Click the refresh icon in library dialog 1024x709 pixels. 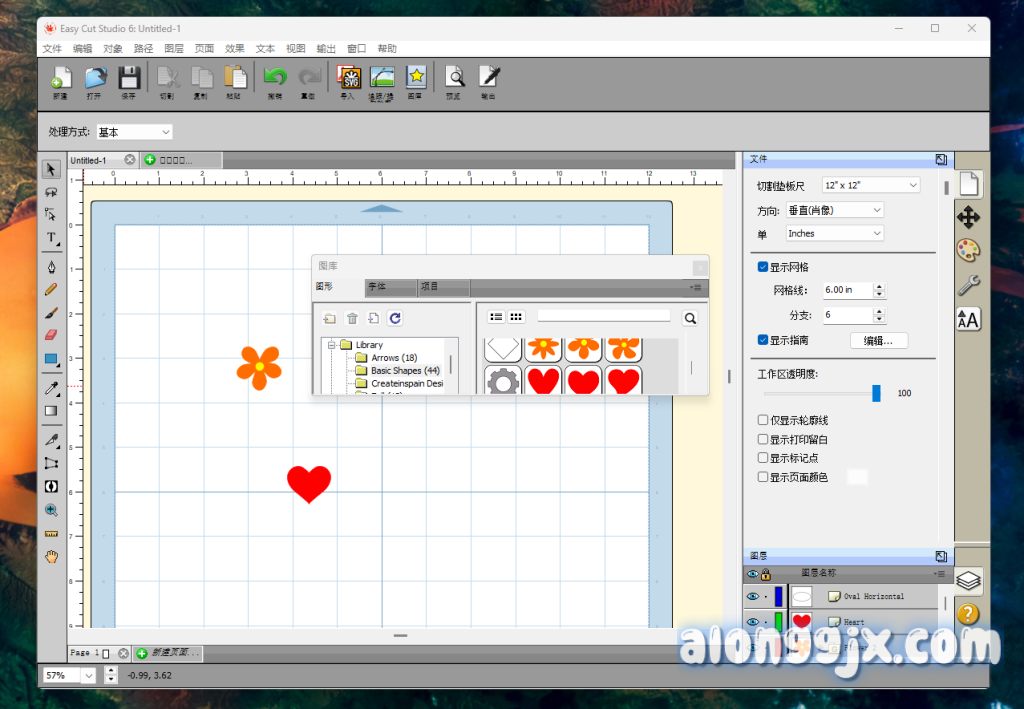click(x=395, y=318)
